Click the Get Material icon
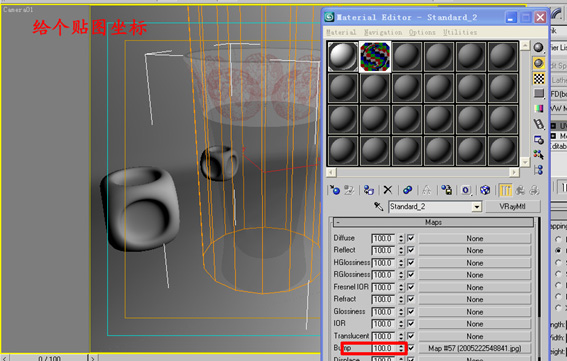The width and height of the screenshot is (567, 361). pyautogui.click(x=335, y=190)
